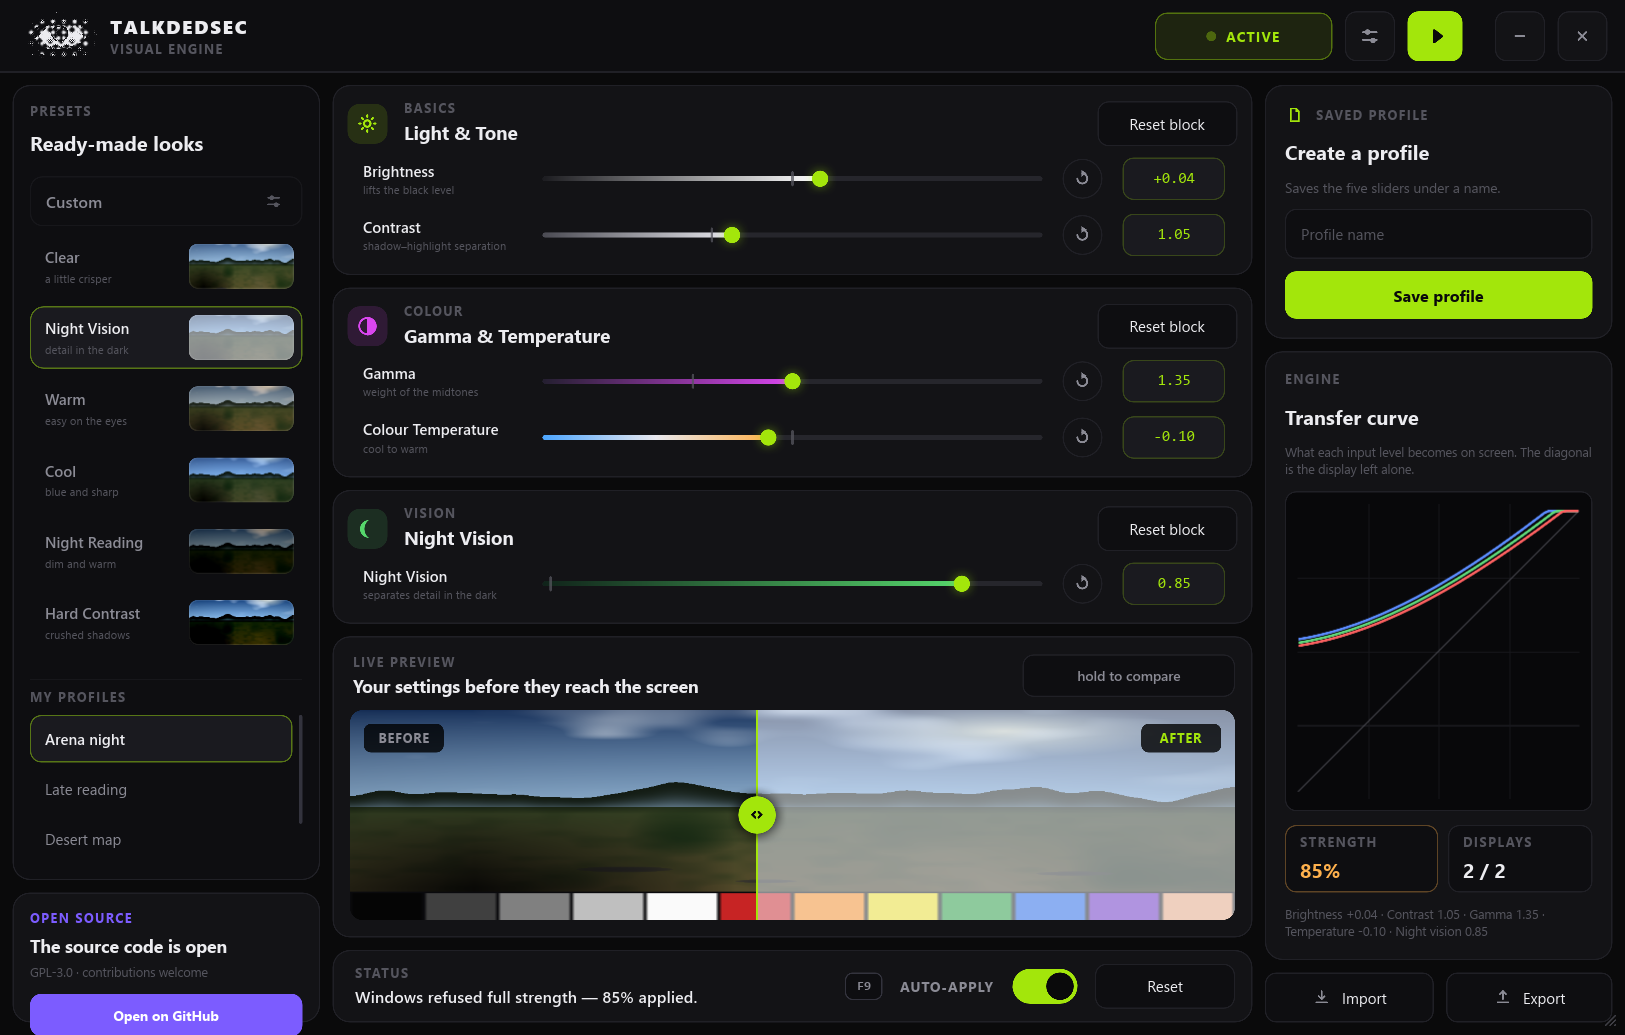
Task: Click the red swatch in preview strip
Action: coord(738,906)
